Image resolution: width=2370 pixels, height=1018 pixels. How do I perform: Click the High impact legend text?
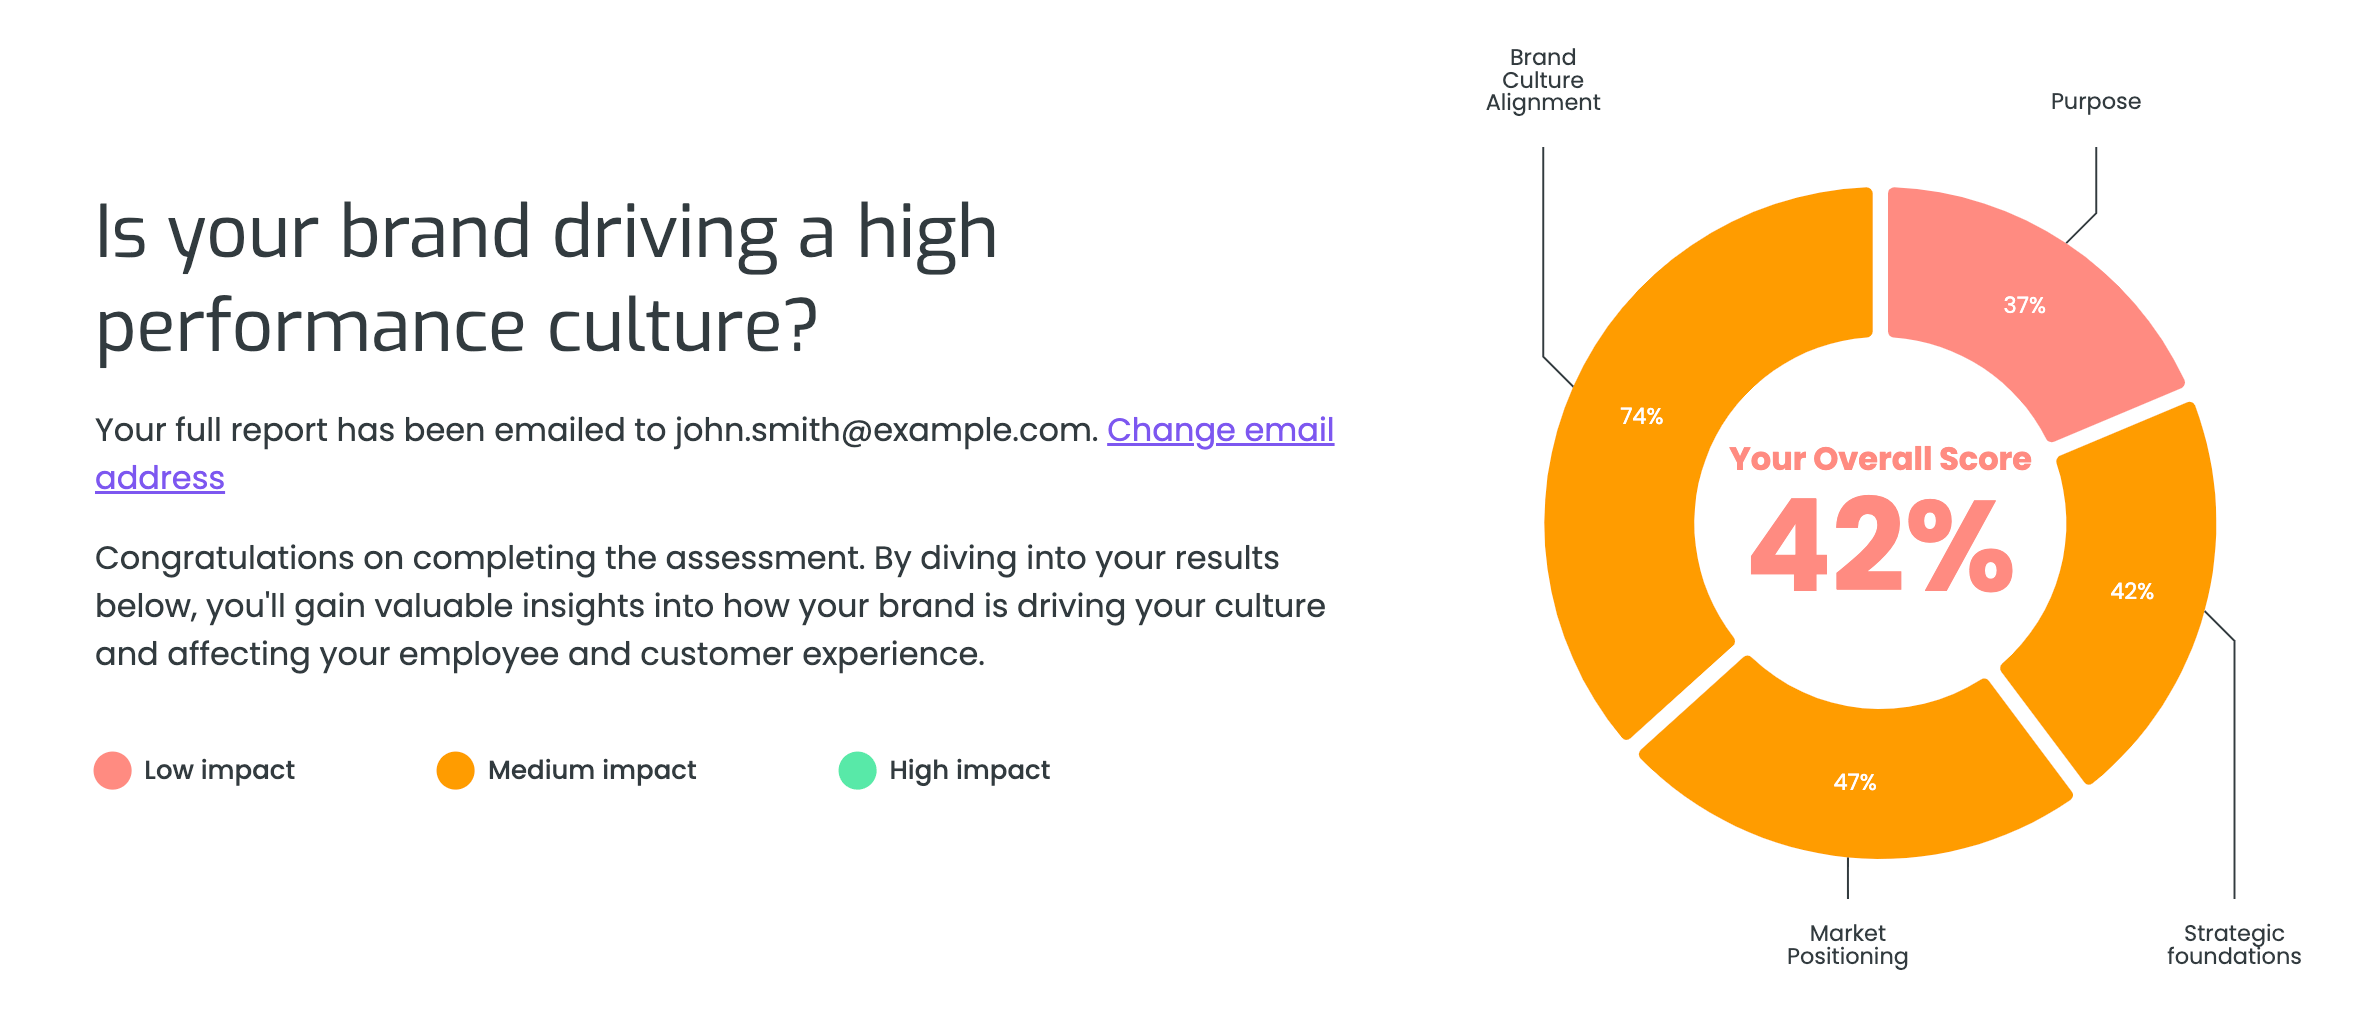970,770
